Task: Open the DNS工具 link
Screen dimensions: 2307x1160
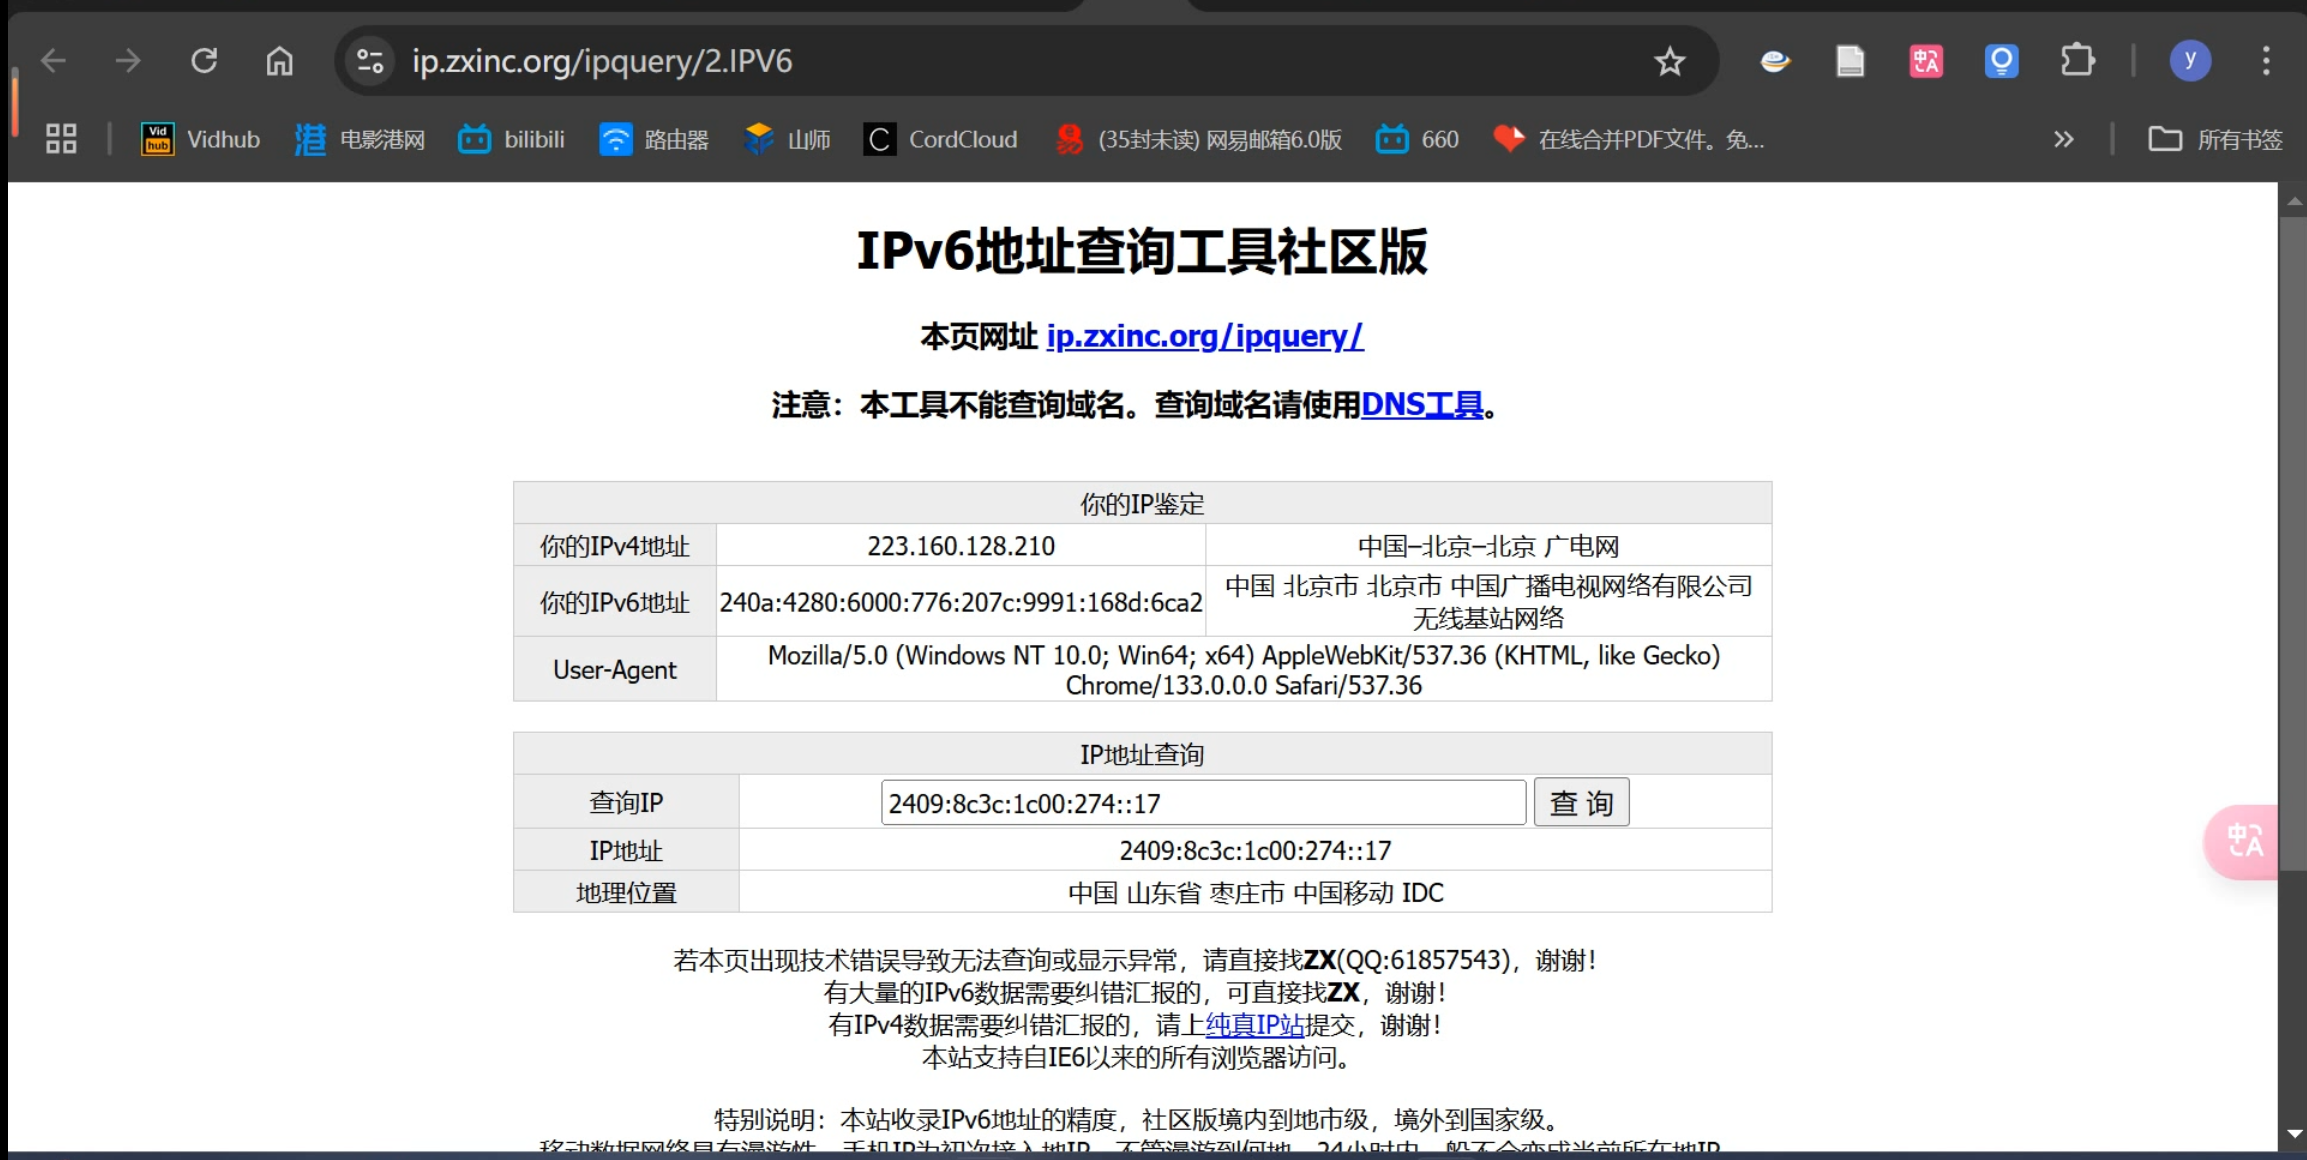Action: (x=1421, y=405)
